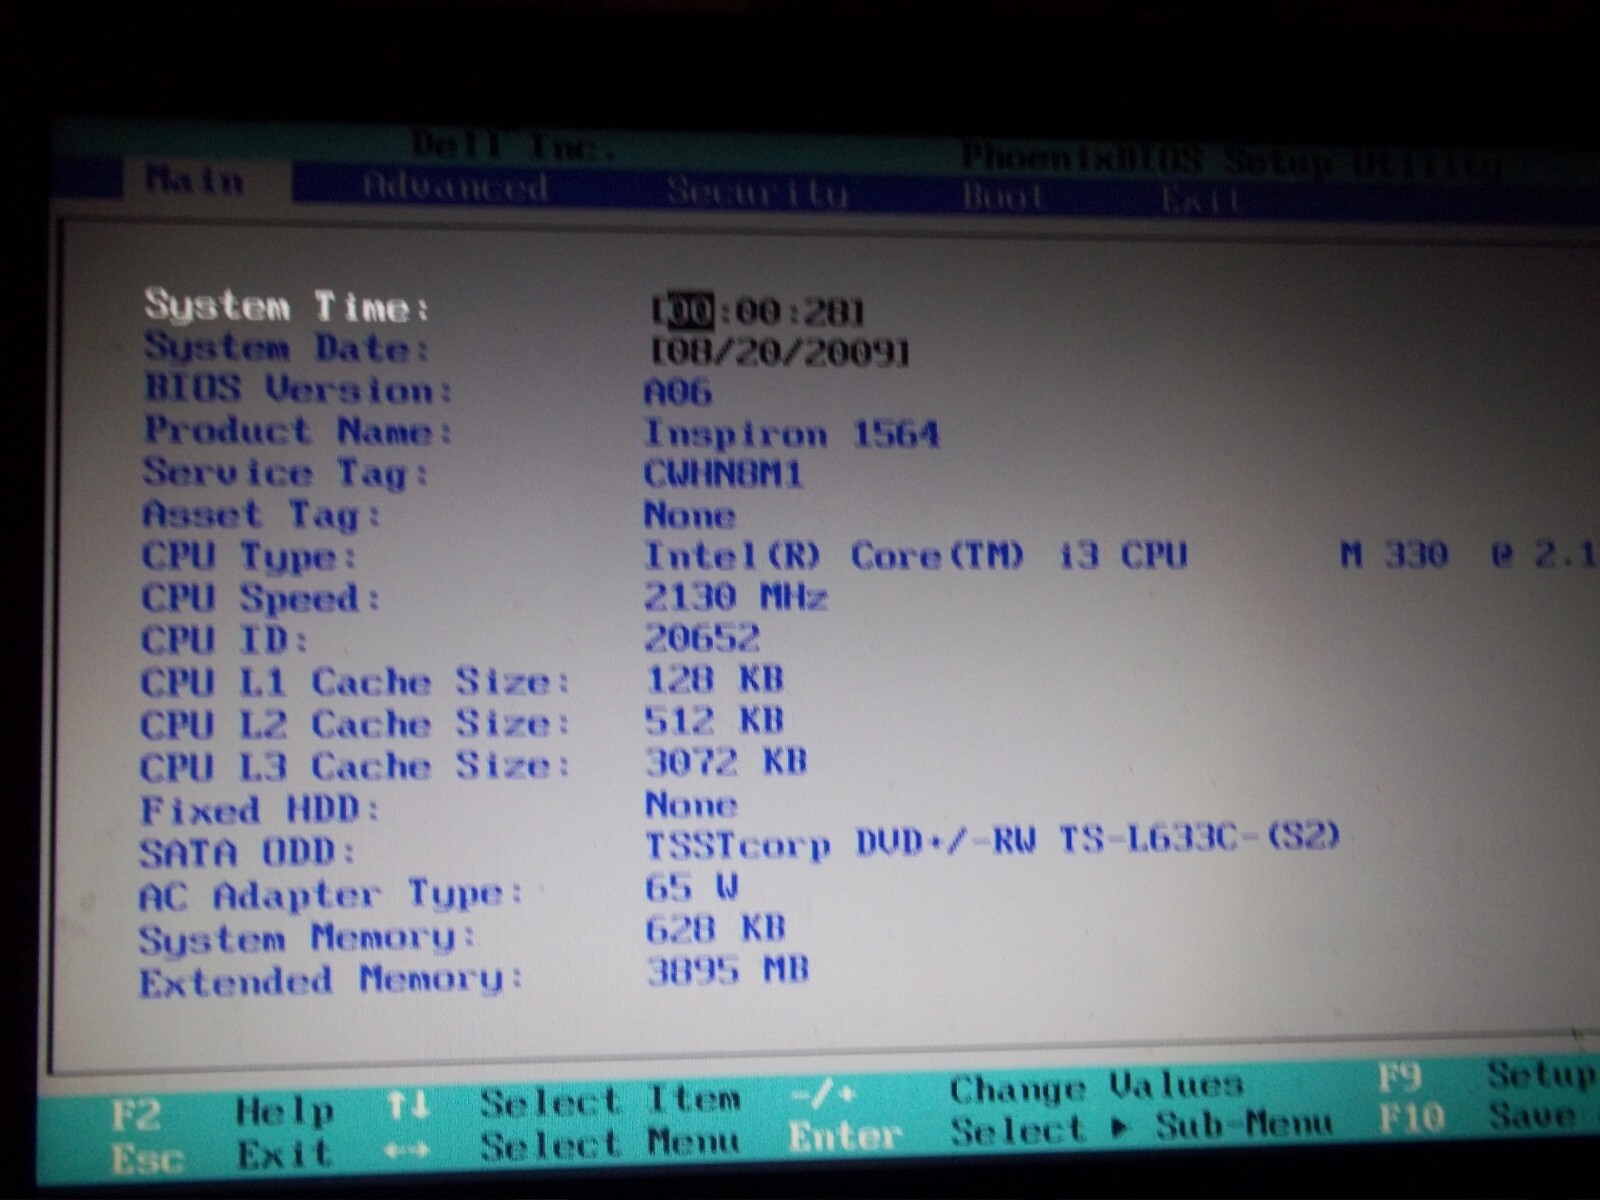Click the SATA ODD label
The height and width of the screenshot is (1200, 1600).
pyautogui.click(x=248, y=852)
